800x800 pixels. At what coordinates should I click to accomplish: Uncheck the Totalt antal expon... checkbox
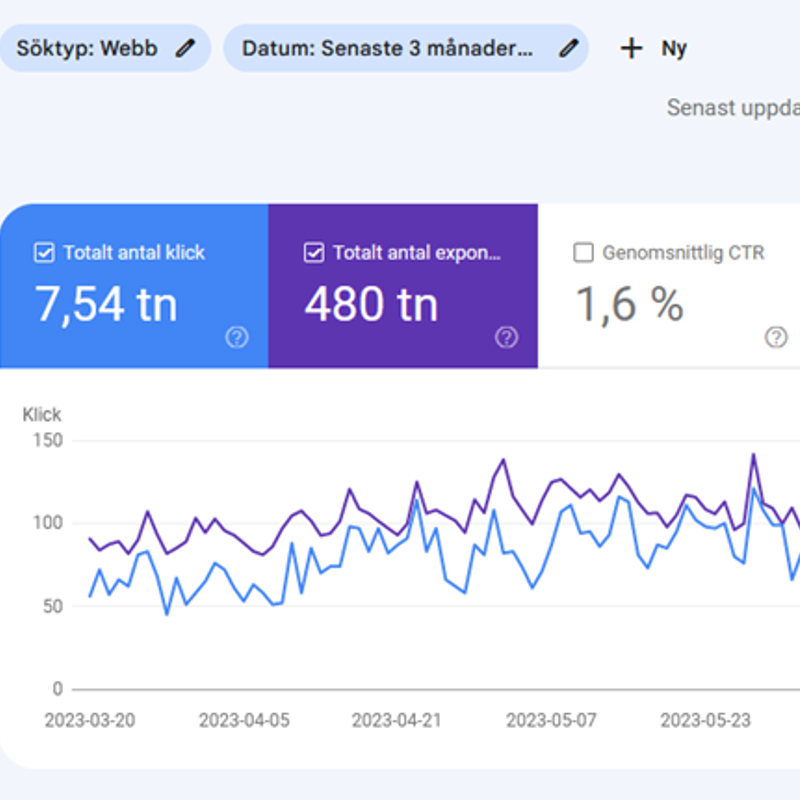tap(314, 253)
